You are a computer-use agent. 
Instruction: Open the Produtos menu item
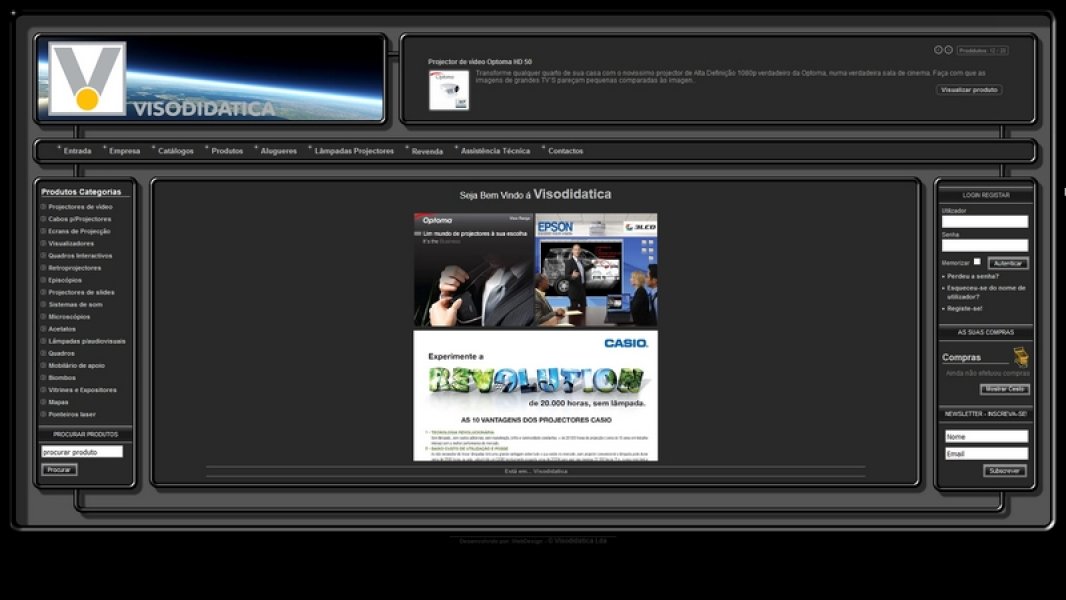[227, 151]
